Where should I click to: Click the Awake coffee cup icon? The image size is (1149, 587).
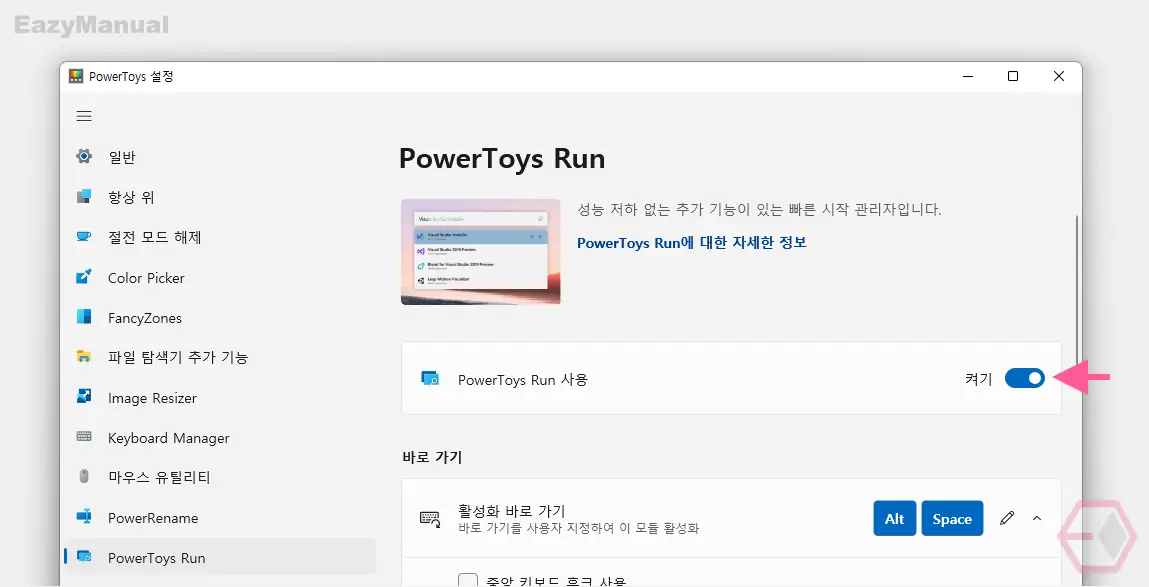tap(84, 237)
